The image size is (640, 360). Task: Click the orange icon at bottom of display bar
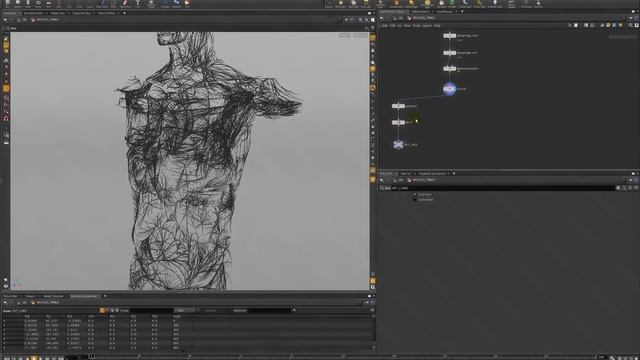click(x=373, y=281)
